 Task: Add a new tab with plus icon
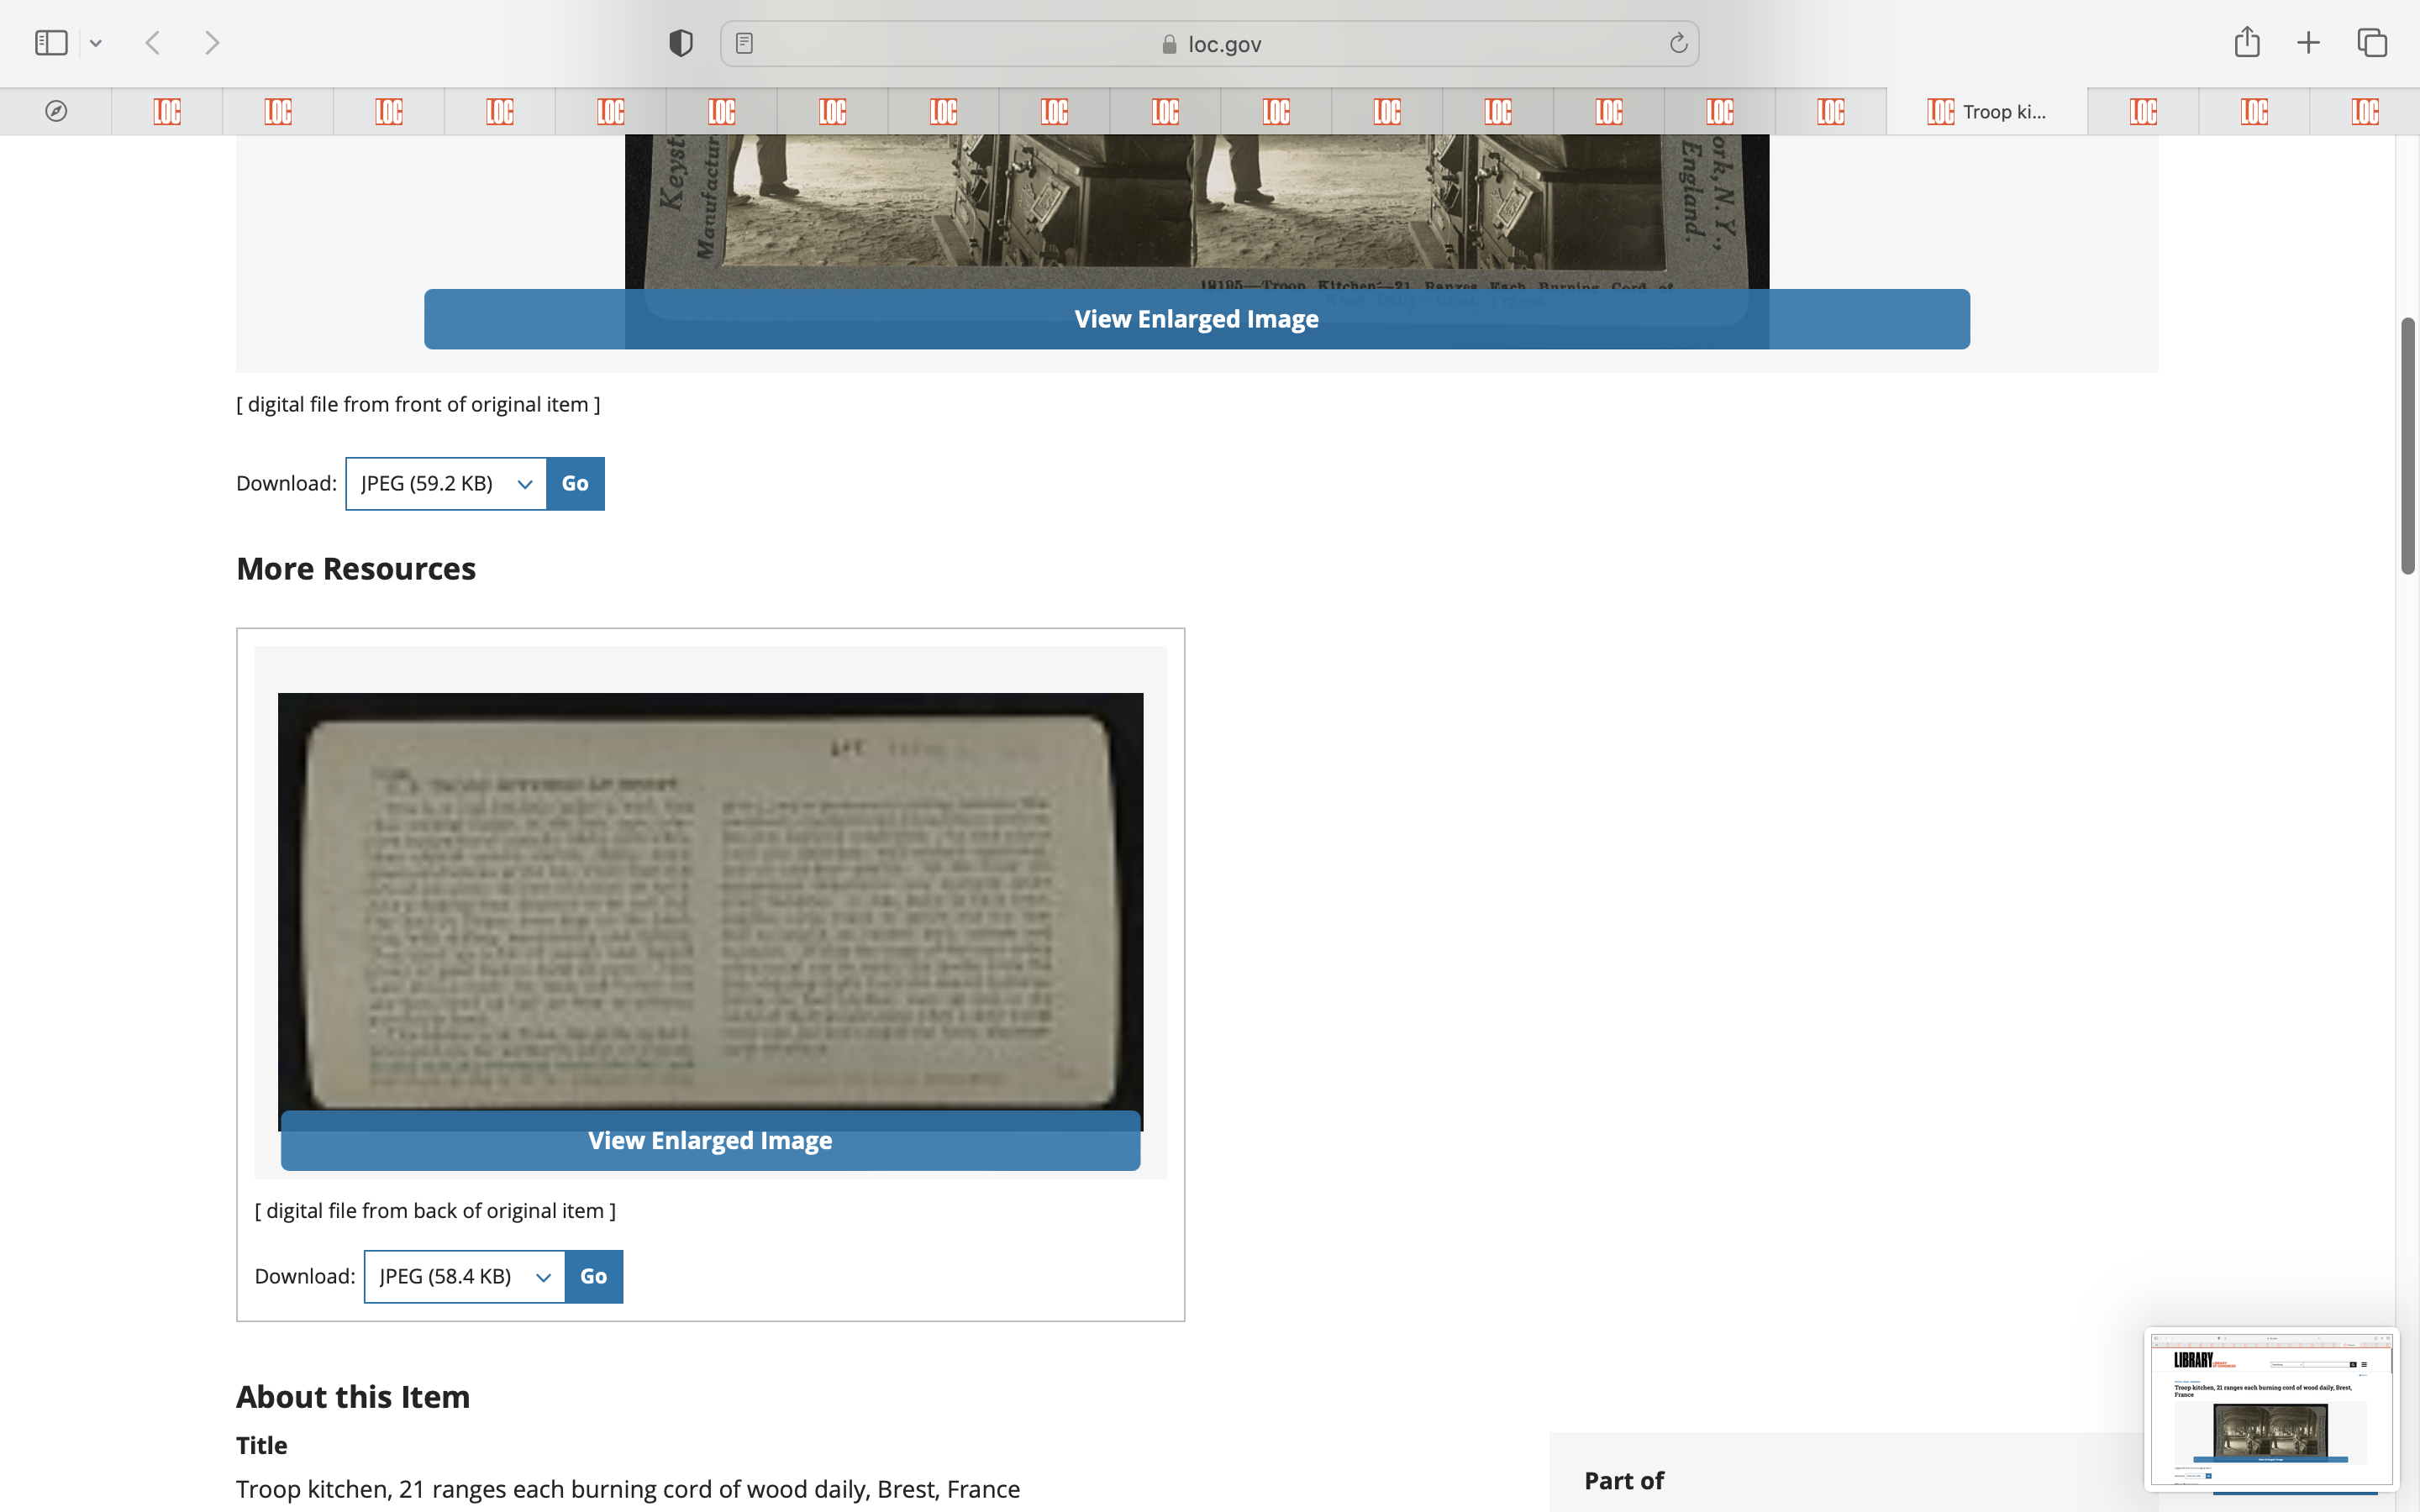coord(2308,43)
